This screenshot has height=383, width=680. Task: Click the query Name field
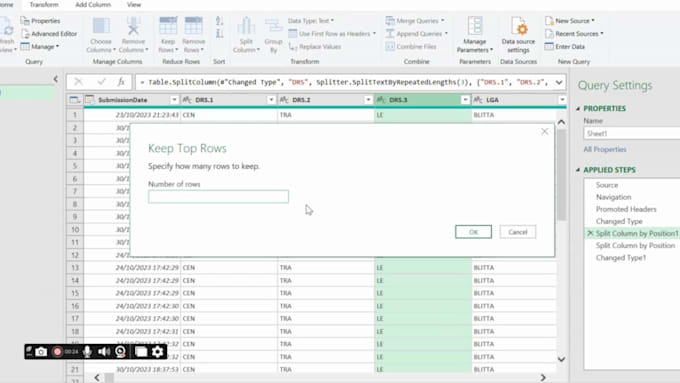[631, 134]
